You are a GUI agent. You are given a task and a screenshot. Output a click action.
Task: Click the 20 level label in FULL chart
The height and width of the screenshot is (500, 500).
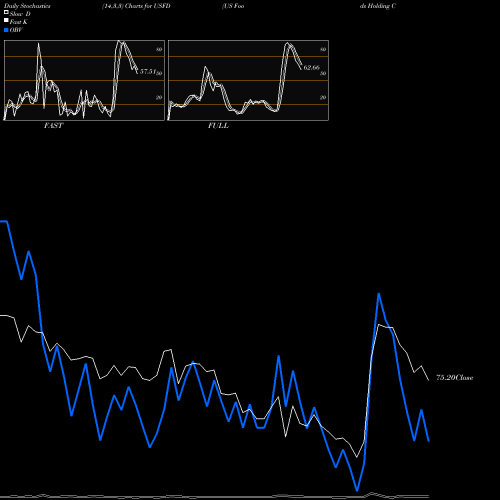pos(323,97)
